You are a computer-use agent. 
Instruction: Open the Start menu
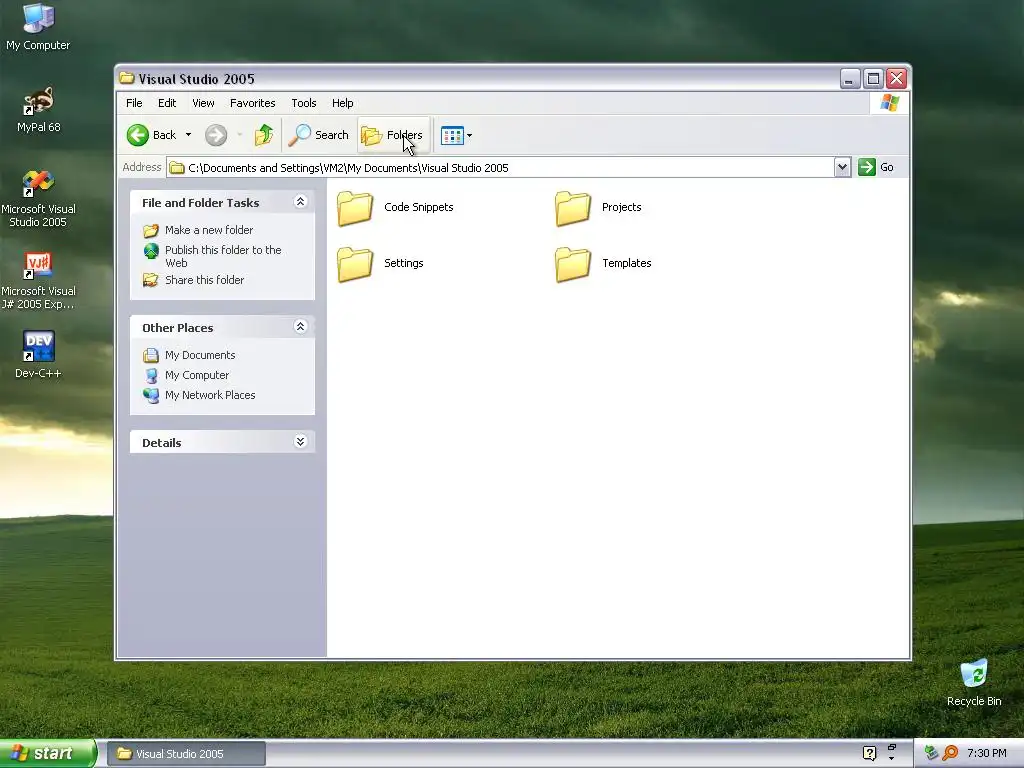point(48,753)
